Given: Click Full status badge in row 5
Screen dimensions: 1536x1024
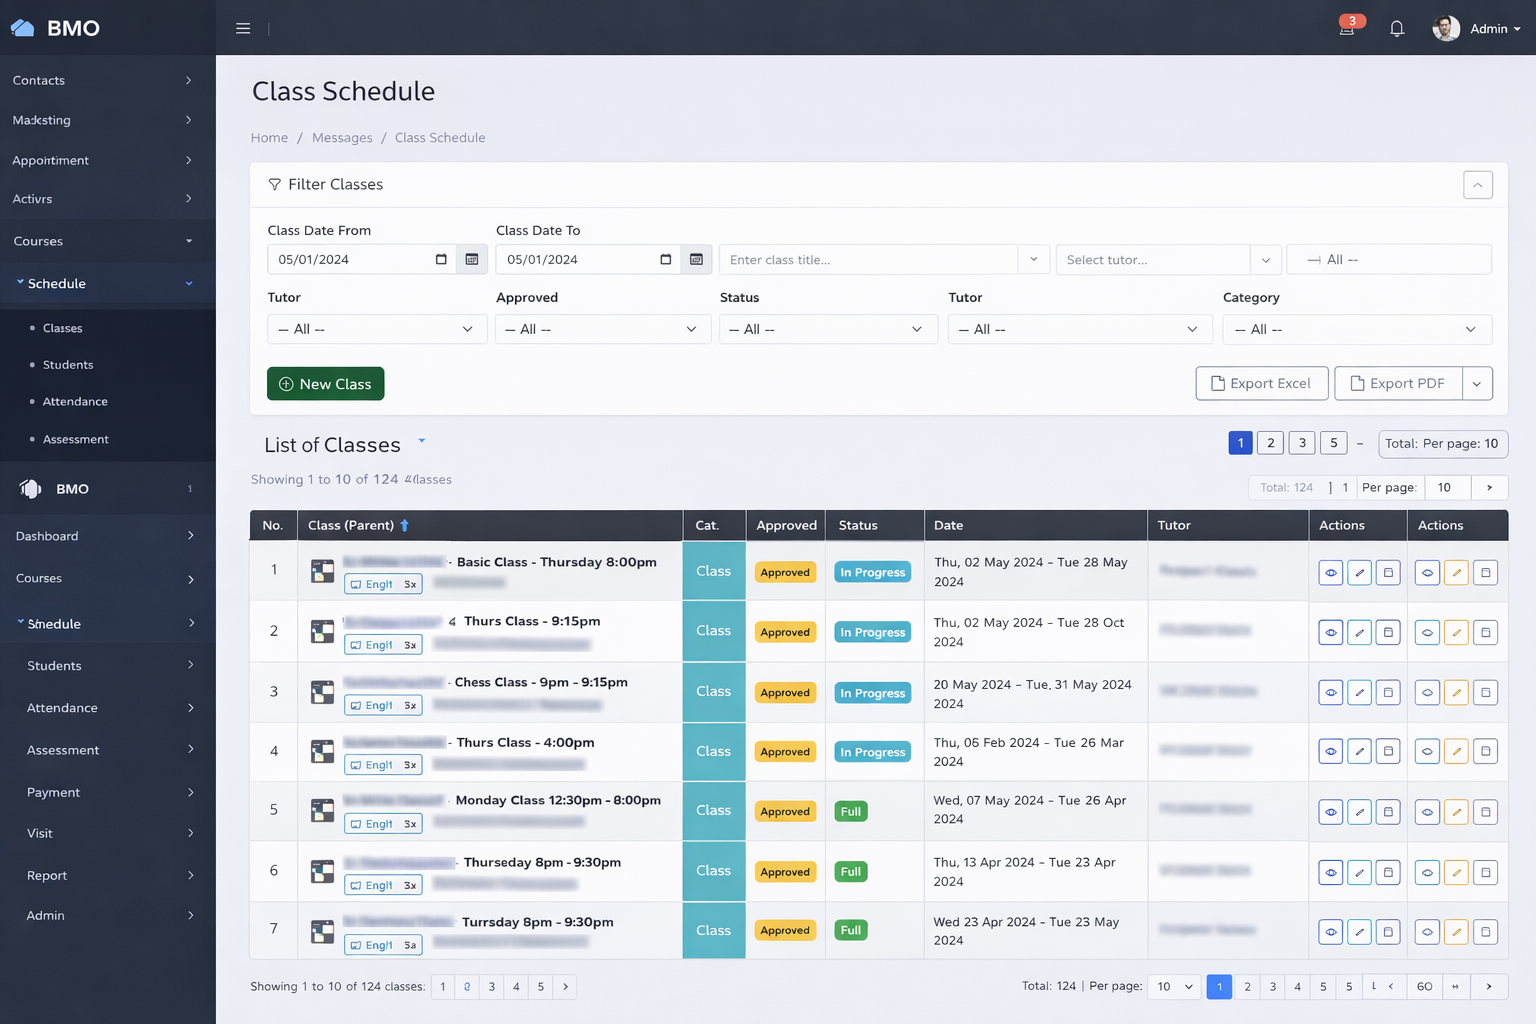Looking at the screenshot, I should point(851,812).
